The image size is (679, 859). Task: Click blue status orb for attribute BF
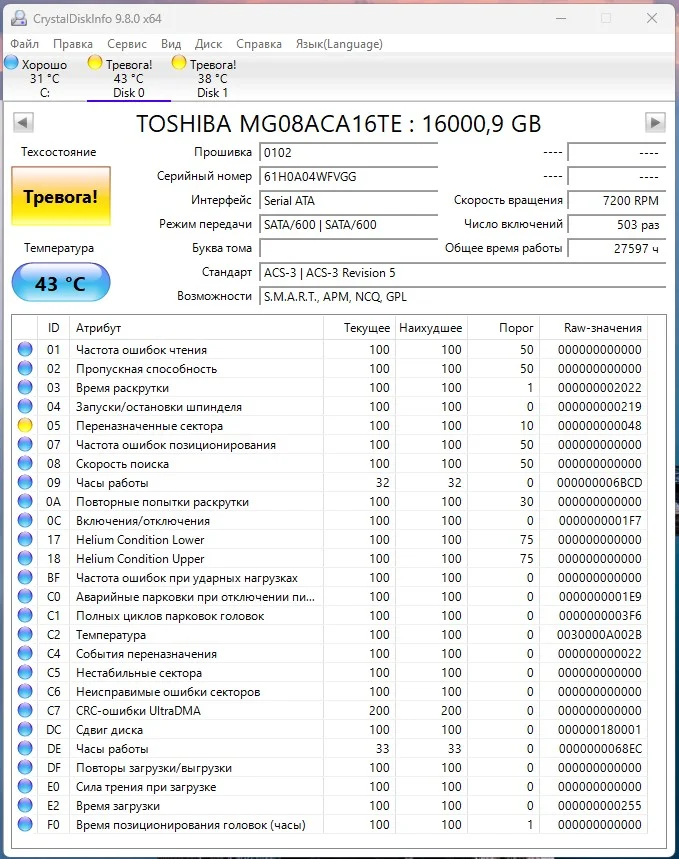pyautogui.click(x=25, y=577)
